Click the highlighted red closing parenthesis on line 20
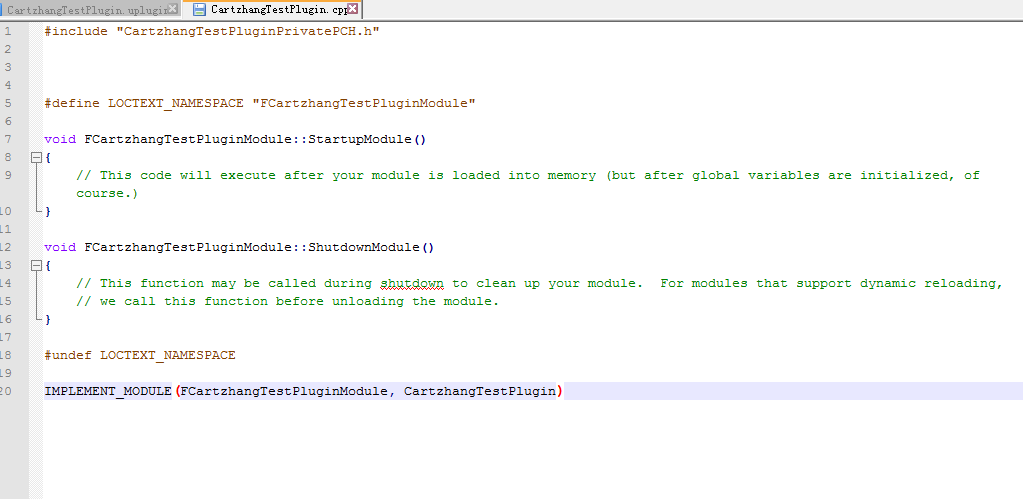The height and width of the screenshot is (499, 1023). [560, 391]
